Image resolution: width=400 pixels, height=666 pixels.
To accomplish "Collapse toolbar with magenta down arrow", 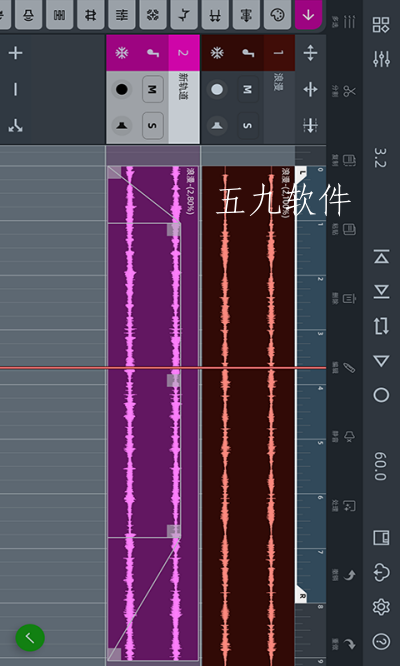I will pos(308,15).
